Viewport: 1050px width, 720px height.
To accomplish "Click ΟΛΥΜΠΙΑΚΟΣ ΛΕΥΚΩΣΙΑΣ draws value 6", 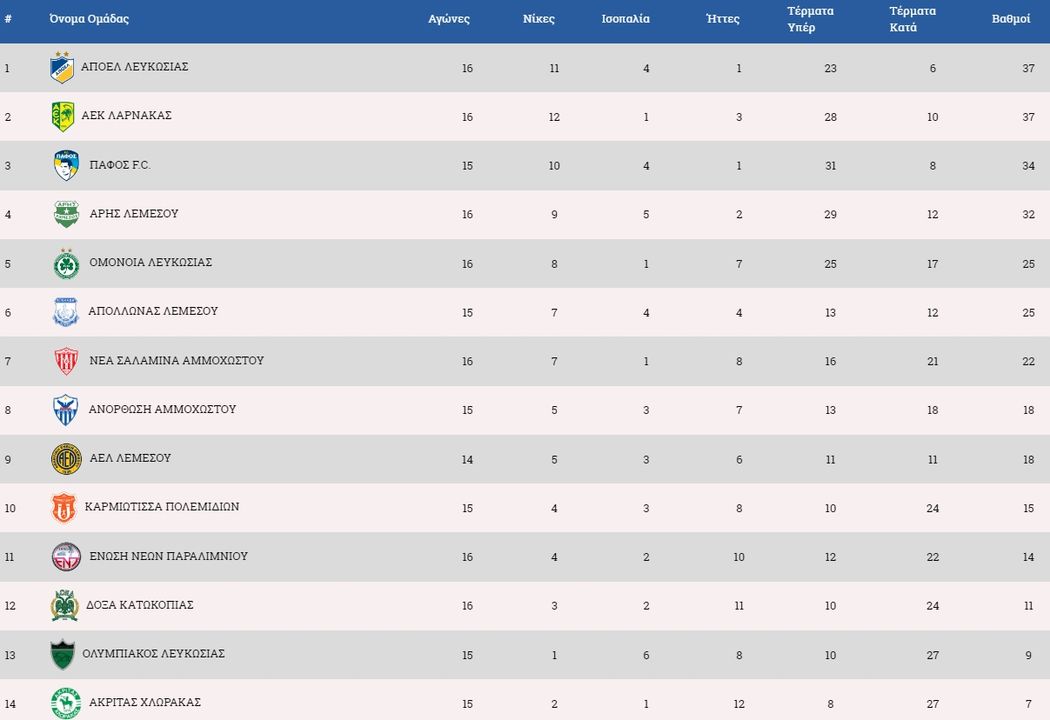I will tap(646, 656).
